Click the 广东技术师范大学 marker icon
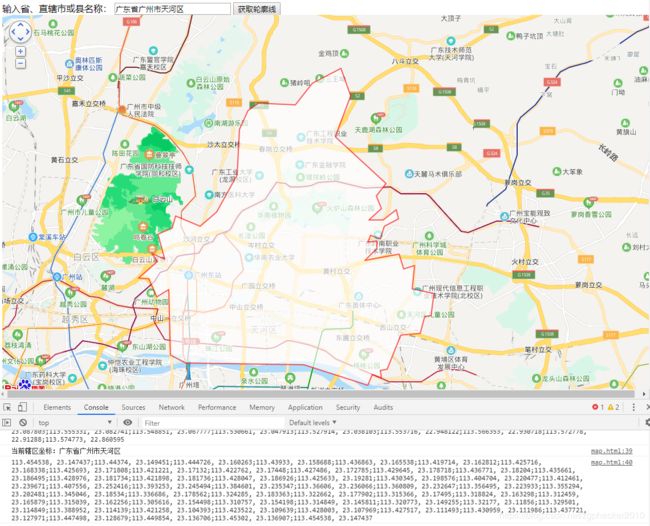This screenshot has height=526, width=650. coord(451,41)
